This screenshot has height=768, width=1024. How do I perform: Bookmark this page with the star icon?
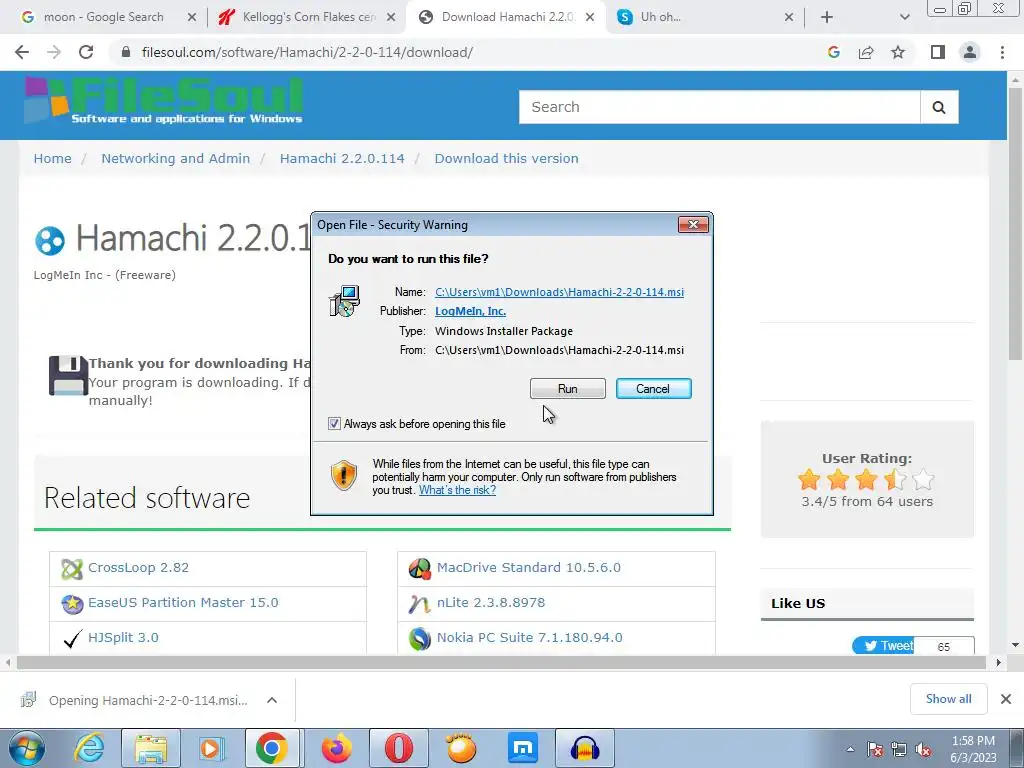coord(898,52)
